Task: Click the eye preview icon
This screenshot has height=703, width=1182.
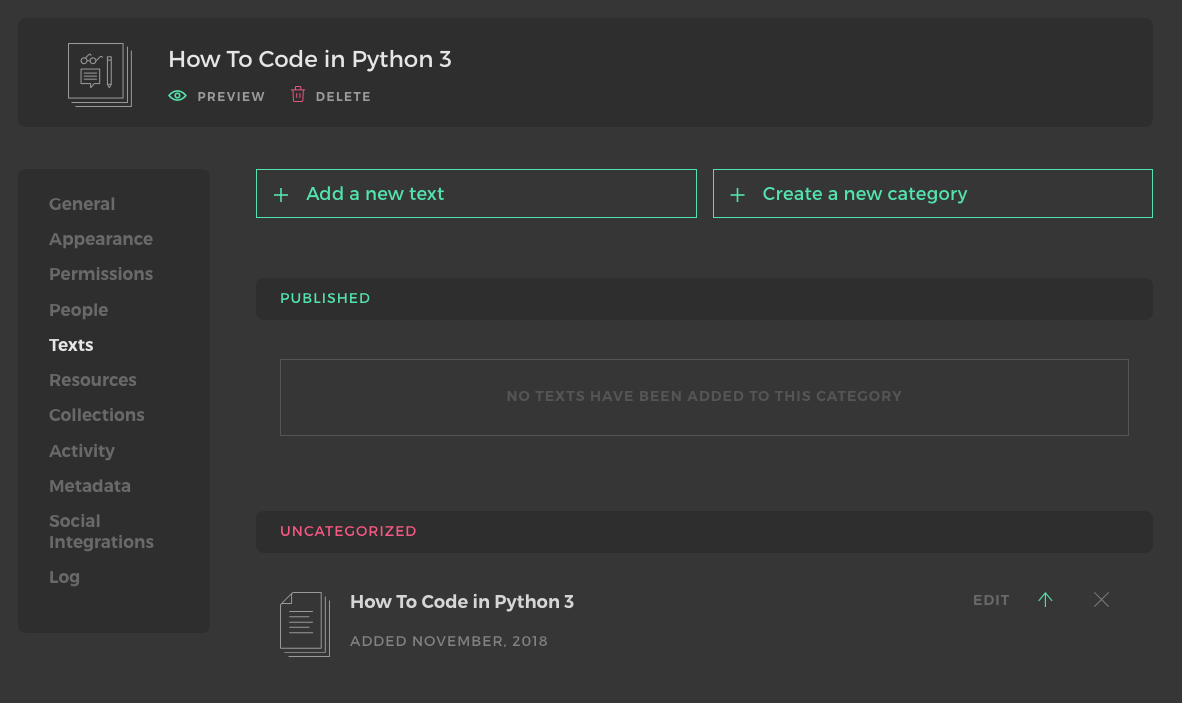Action: [177, 96]
